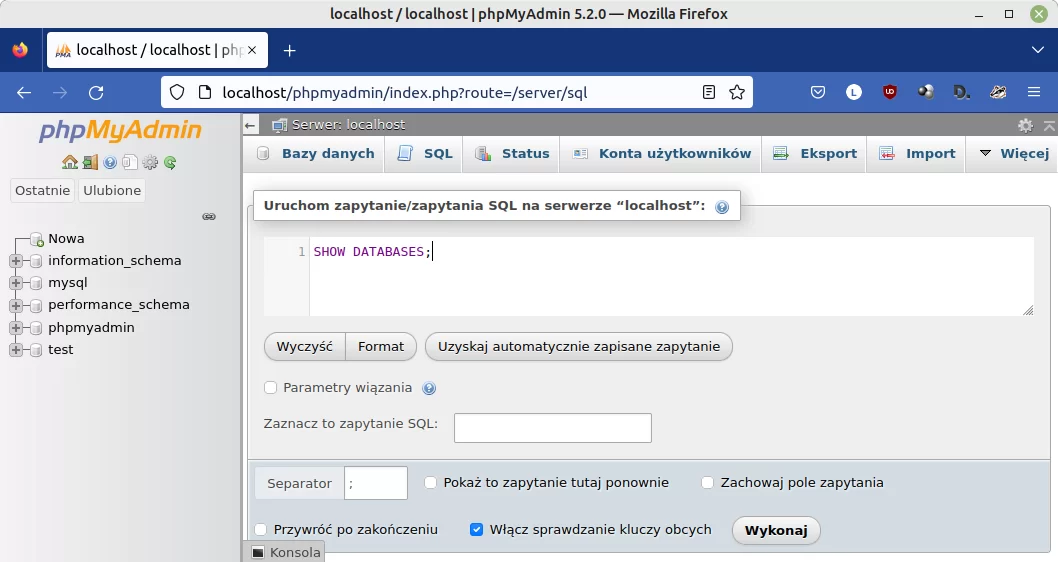Run the query with Wykonaj
This screenshot has width=1058, height=562.
point(776,530)
